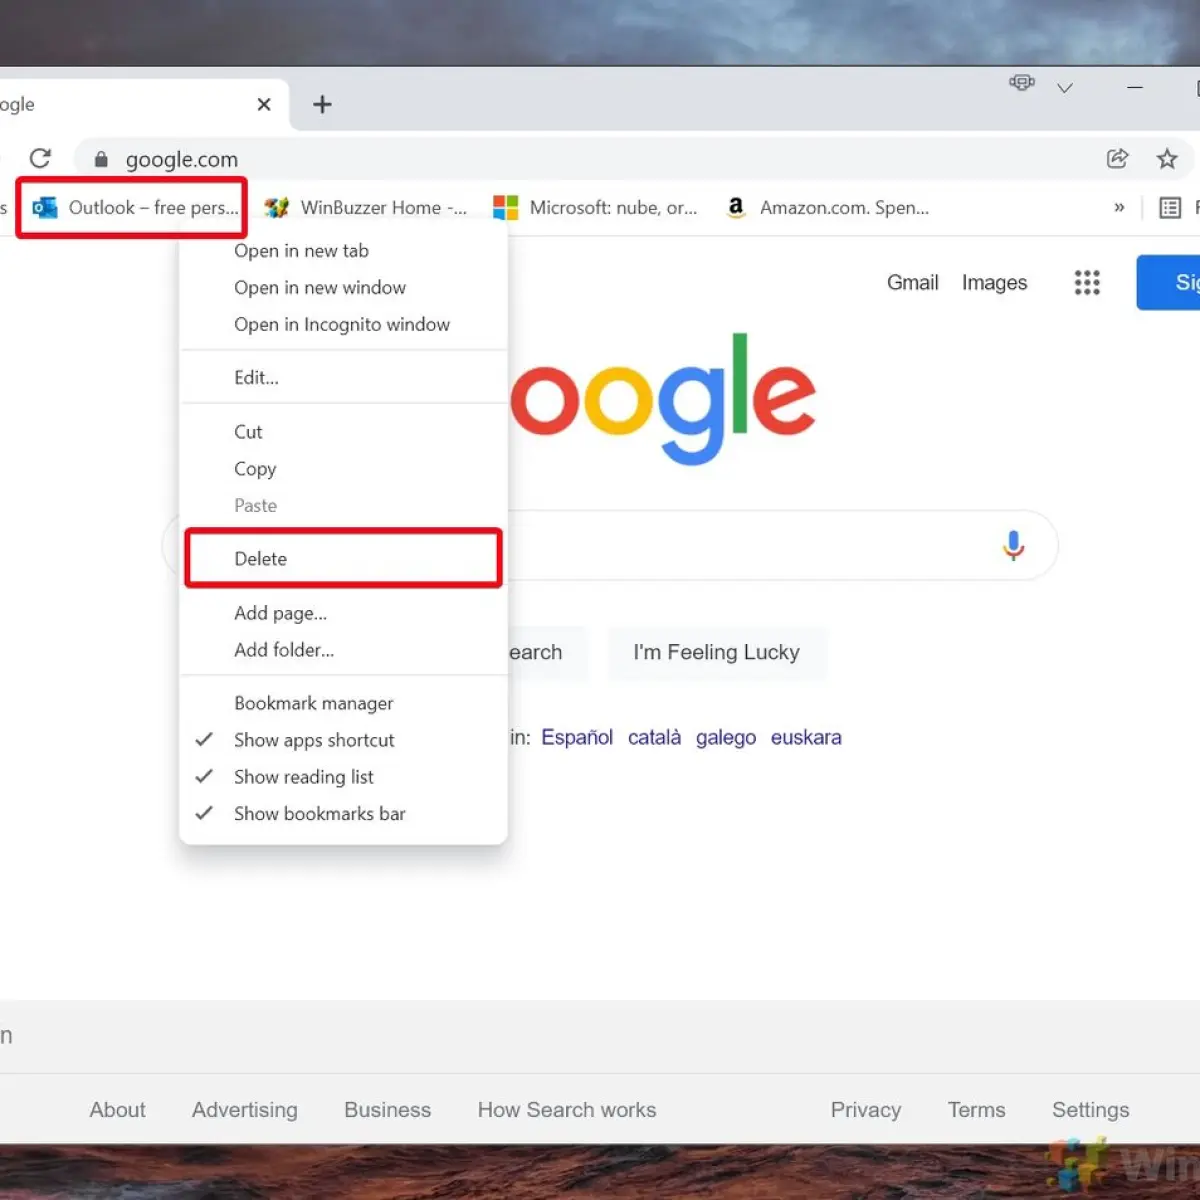Open Bookmark manager from menu
Image resolution: width=1200 pixels, height=1200 pixels.
tap(343, 704)
